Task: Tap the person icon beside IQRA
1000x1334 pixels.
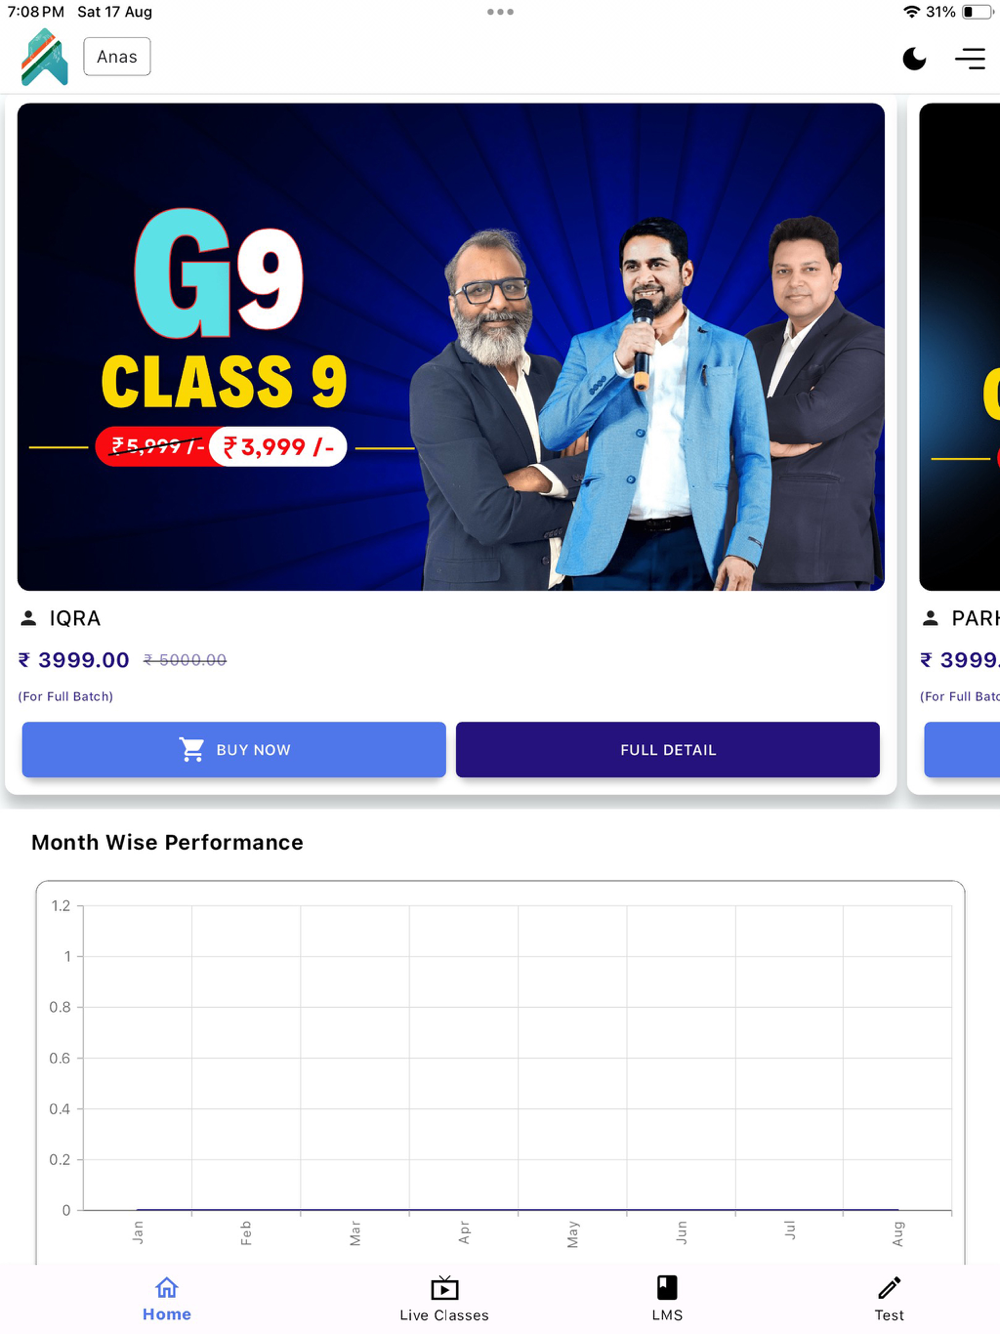Action: click(x=29, y=618)
